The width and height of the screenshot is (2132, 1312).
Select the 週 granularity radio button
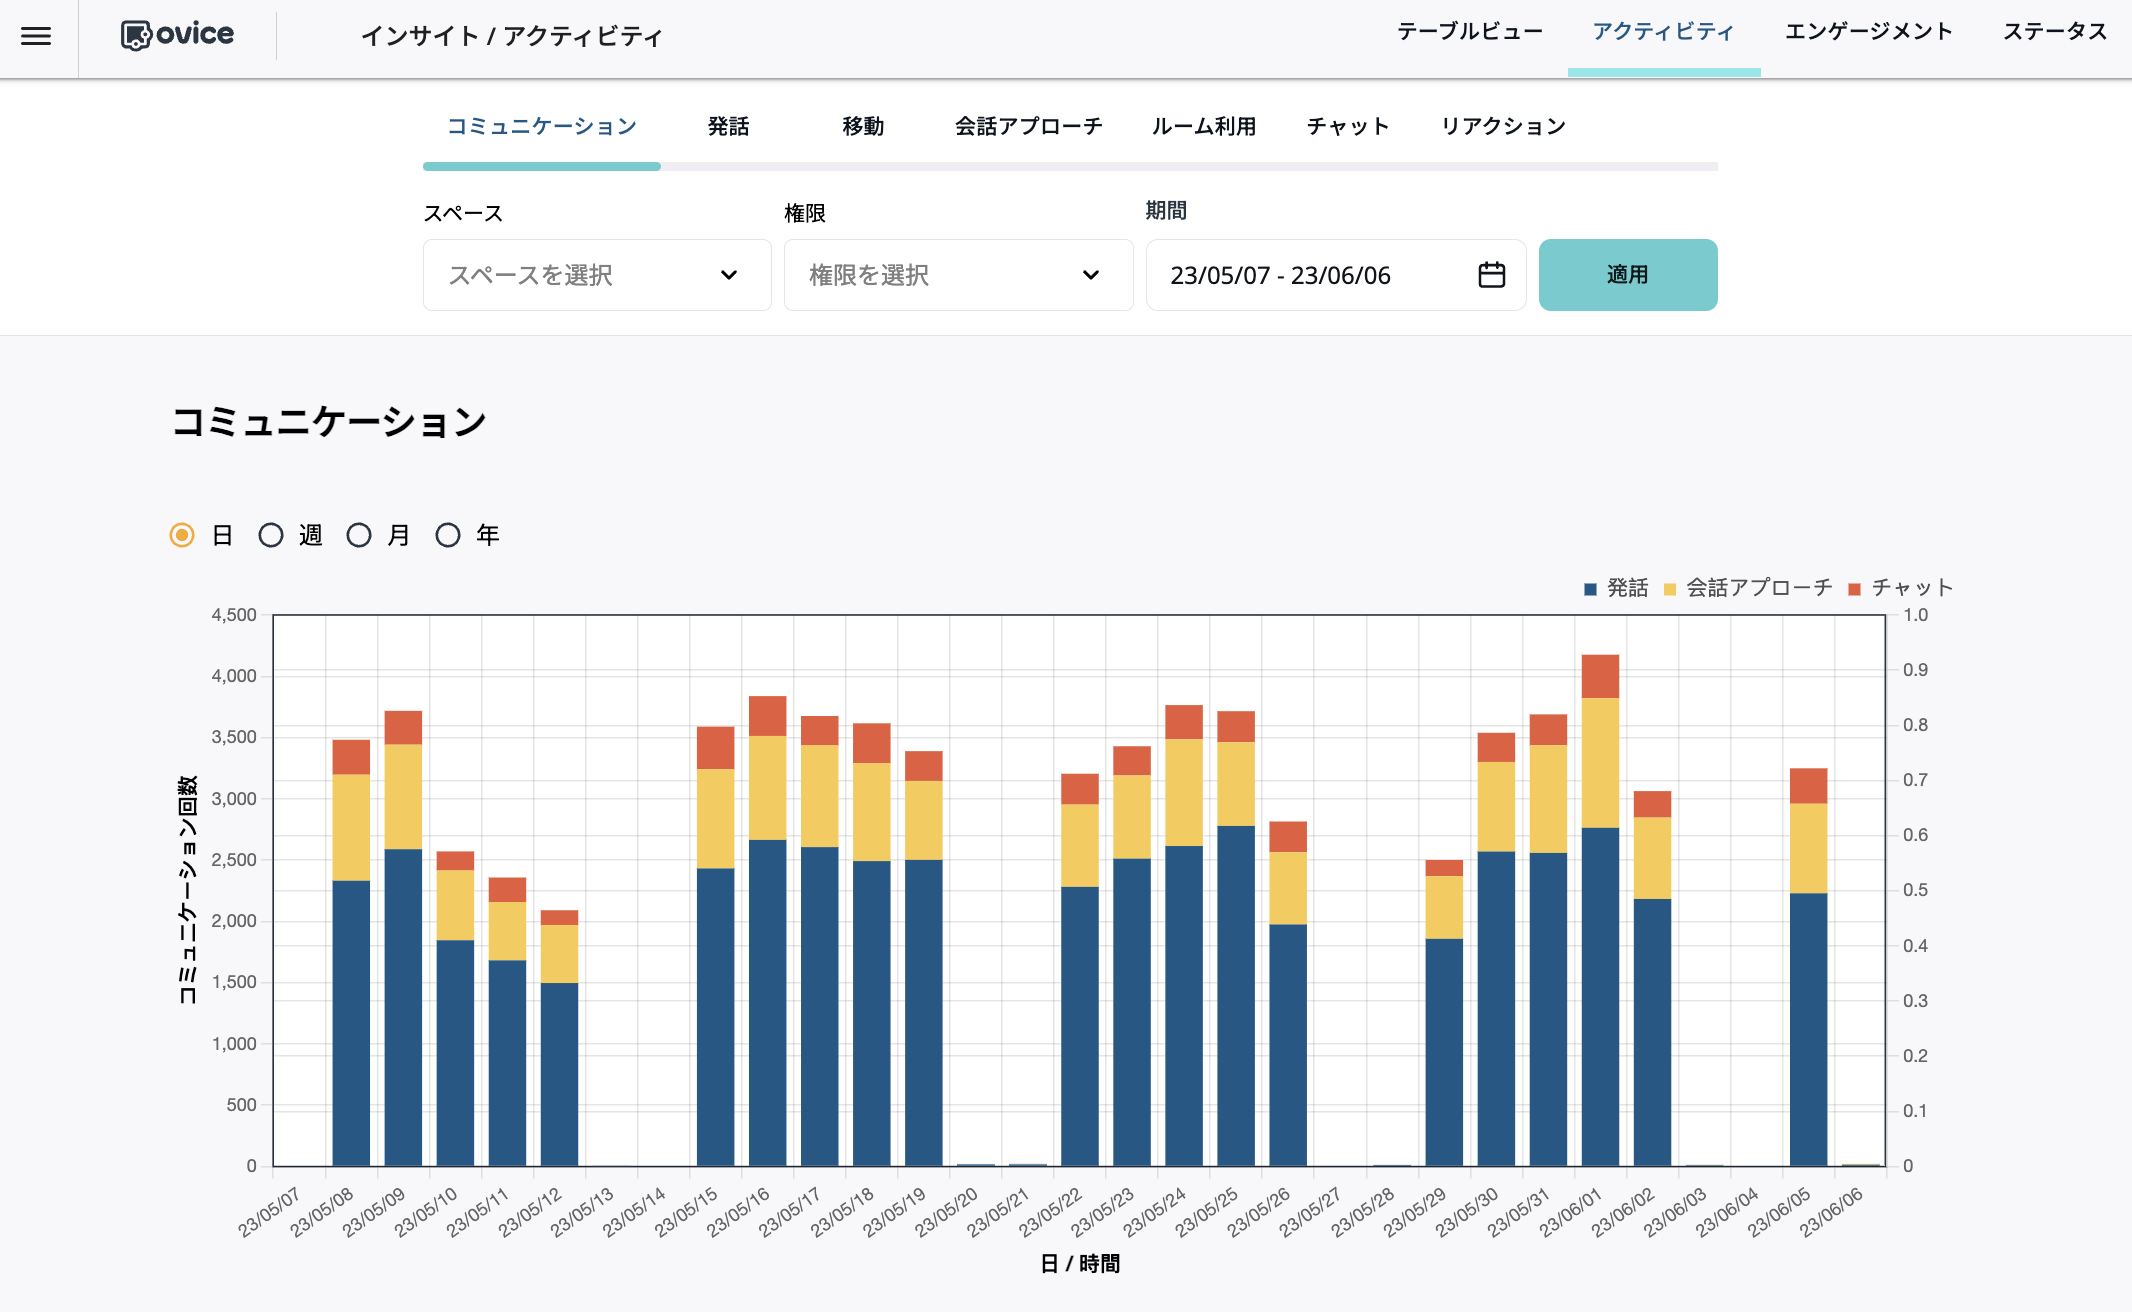pos(270,535)
